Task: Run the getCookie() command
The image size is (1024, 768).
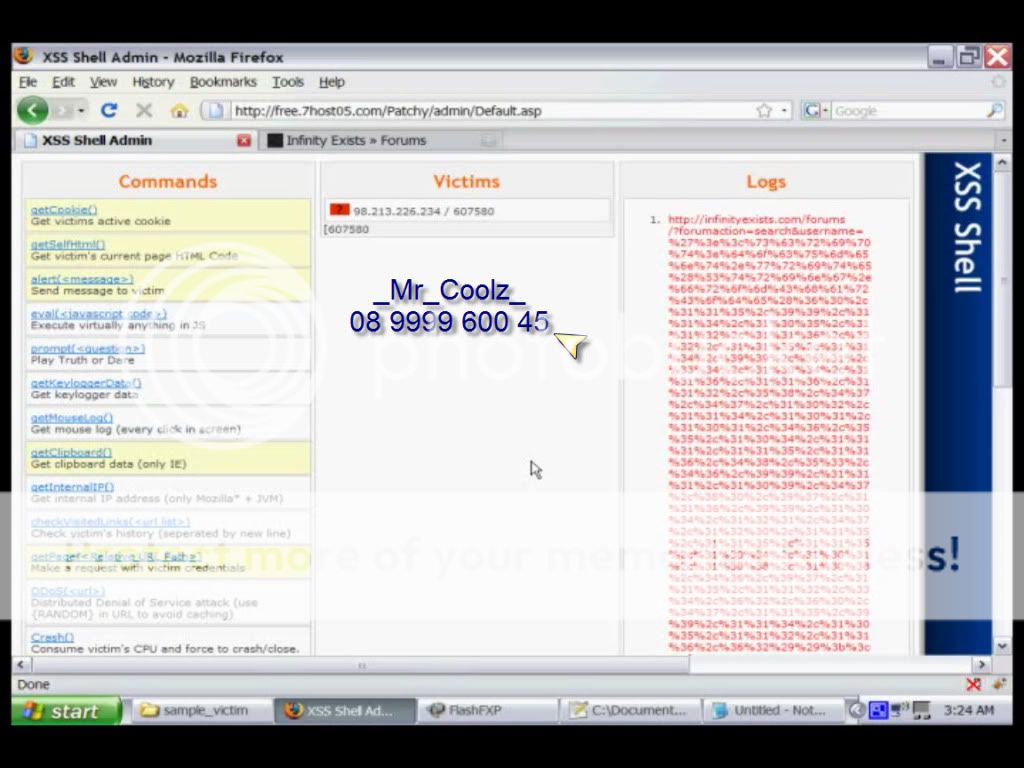Action: 64,210
